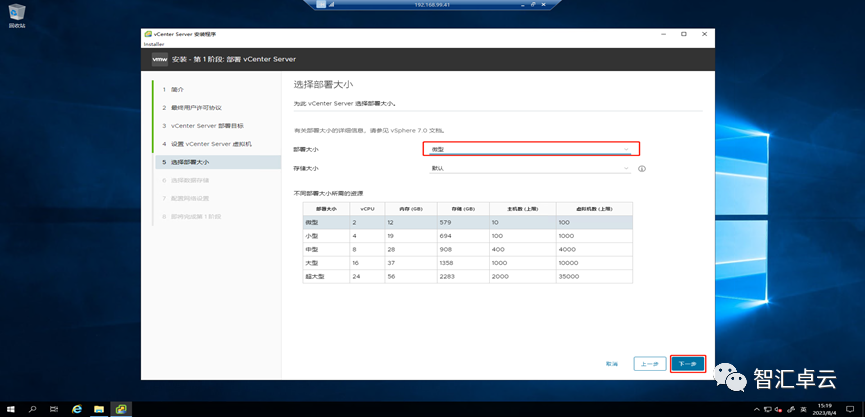Click storage value 694 in 小型 row
Screen dimensions: 865x417
click(x=445, y=236)
